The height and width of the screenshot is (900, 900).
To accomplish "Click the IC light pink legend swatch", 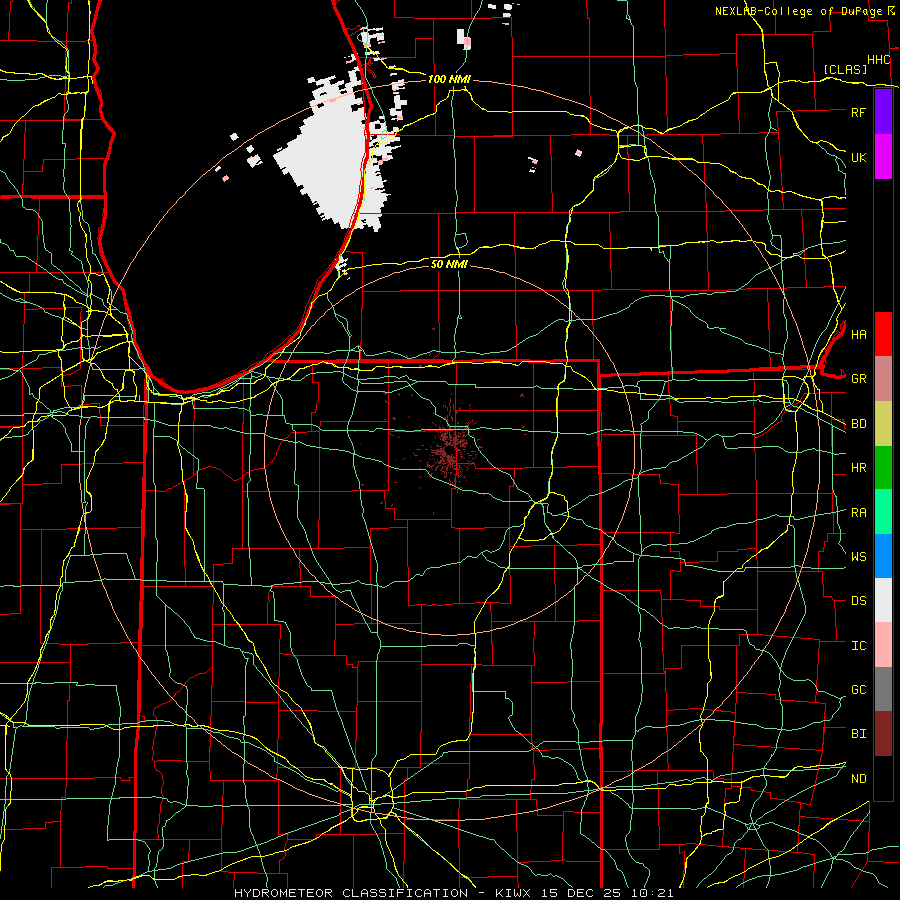I will tap(883, 645).
